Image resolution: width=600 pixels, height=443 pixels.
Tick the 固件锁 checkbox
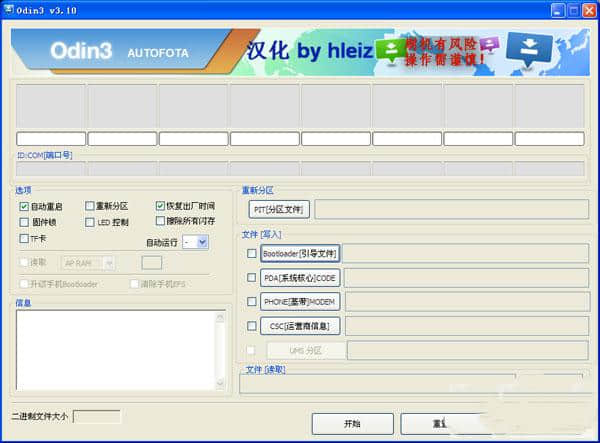tap(24, 222)
